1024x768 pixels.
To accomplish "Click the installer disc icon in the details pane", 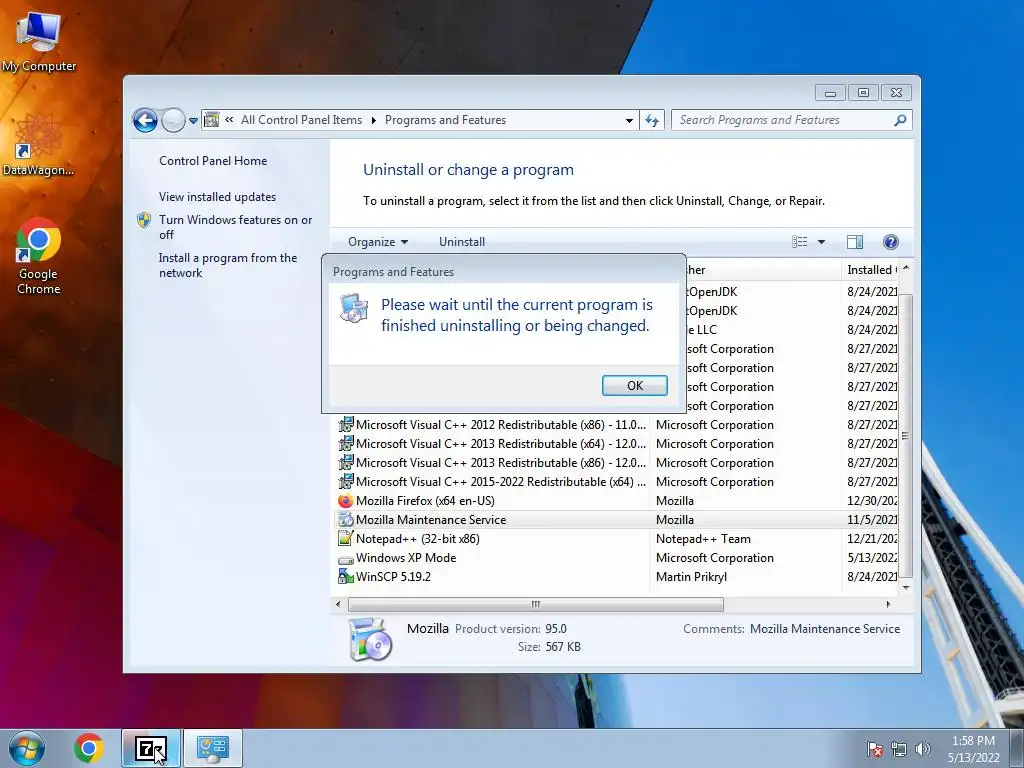I will click(370, 639).
